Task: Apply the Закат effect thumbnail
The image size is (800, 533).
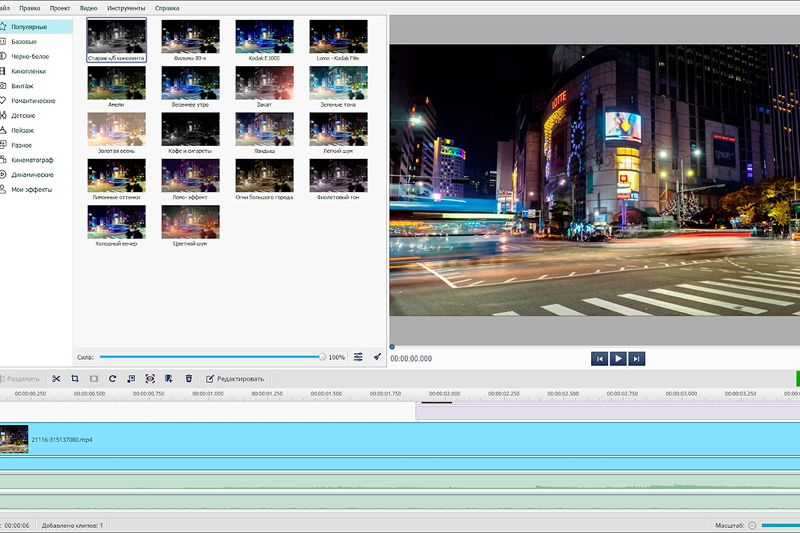Action: 264,83
